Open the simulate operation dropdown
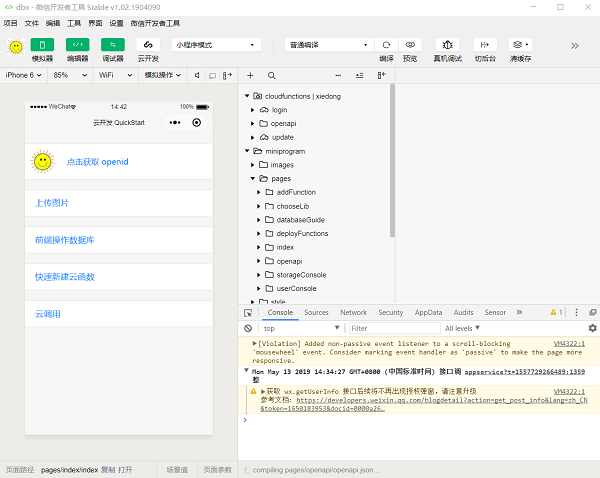 pos(163,75)
